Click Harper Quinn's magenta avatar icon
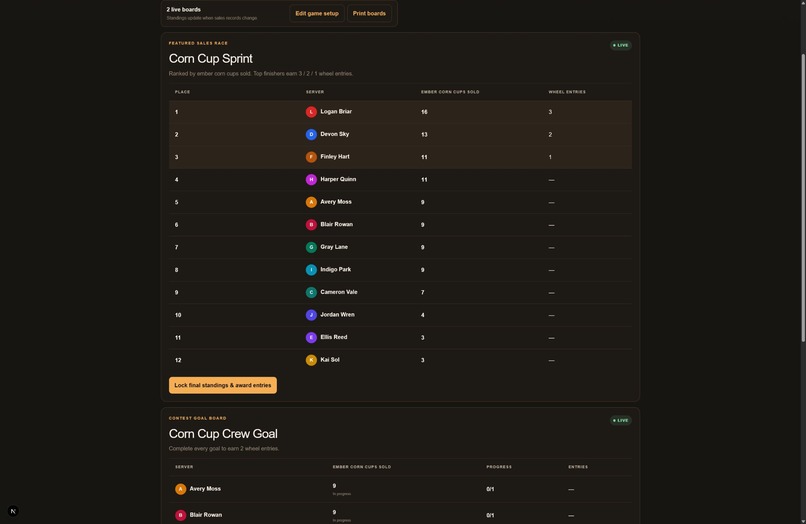Viewport: 806px width, 524px height. (x=311, y=179)
